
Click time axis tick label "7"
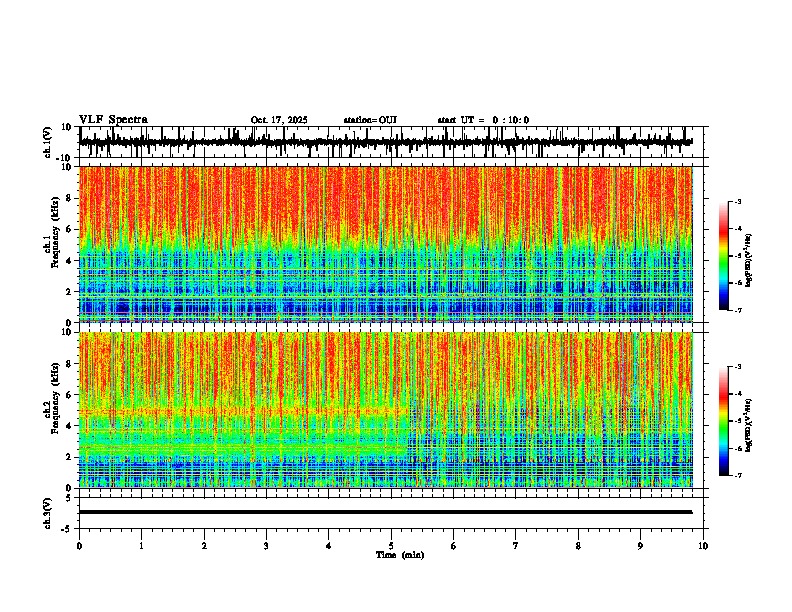coord(516,546)
